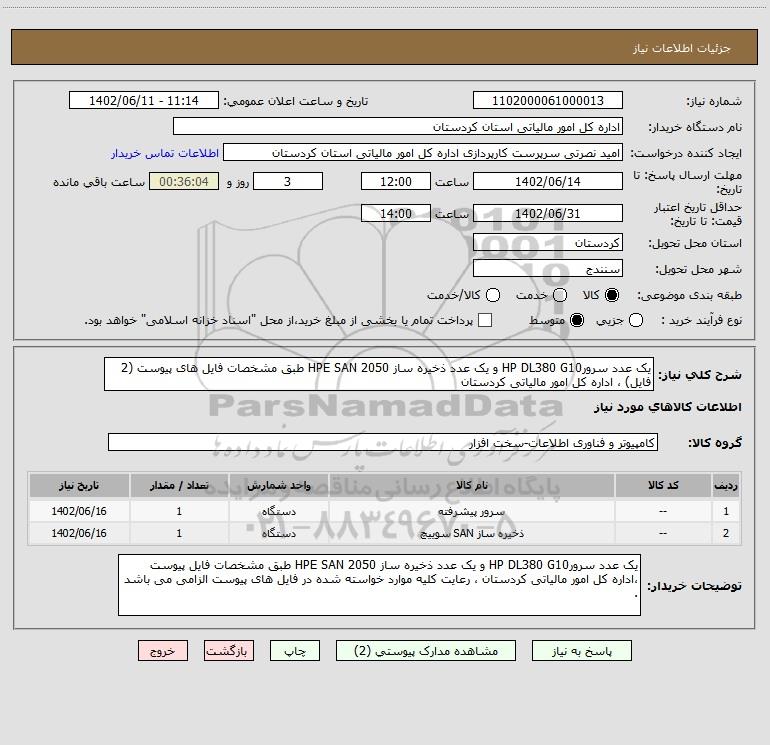Select the جزیی purchase type radio
Viewport: 770px width, 745px height.
pyautogui.click(x=635, y=320)
